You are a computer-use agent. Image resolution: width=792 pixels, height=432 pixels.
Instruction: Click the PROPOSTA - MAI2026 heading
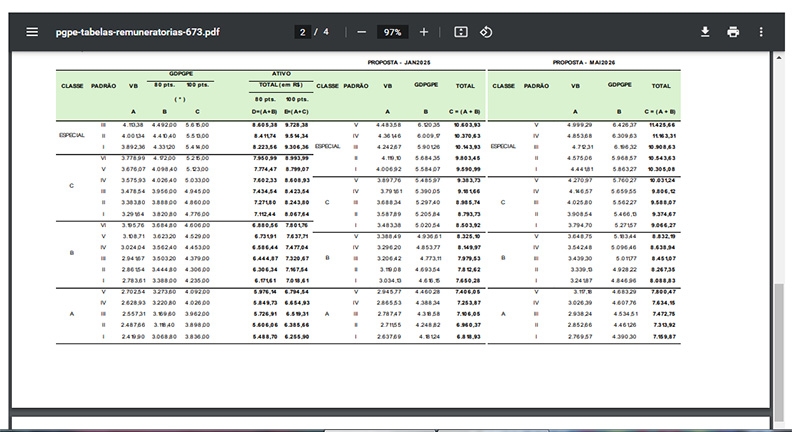click(582, 62)
